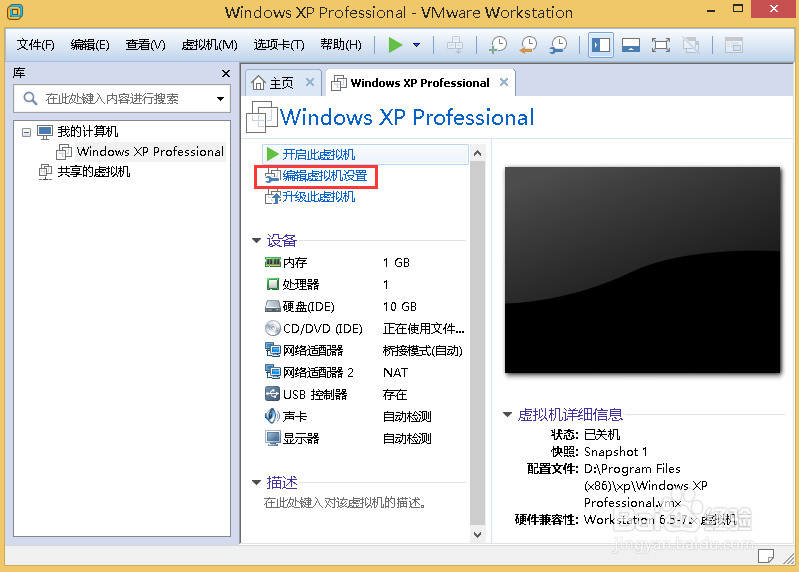Screen dimensions: 799x572
Task: Collapse the 描述 section
Action: pyautogui.click(x=256, y=482)
